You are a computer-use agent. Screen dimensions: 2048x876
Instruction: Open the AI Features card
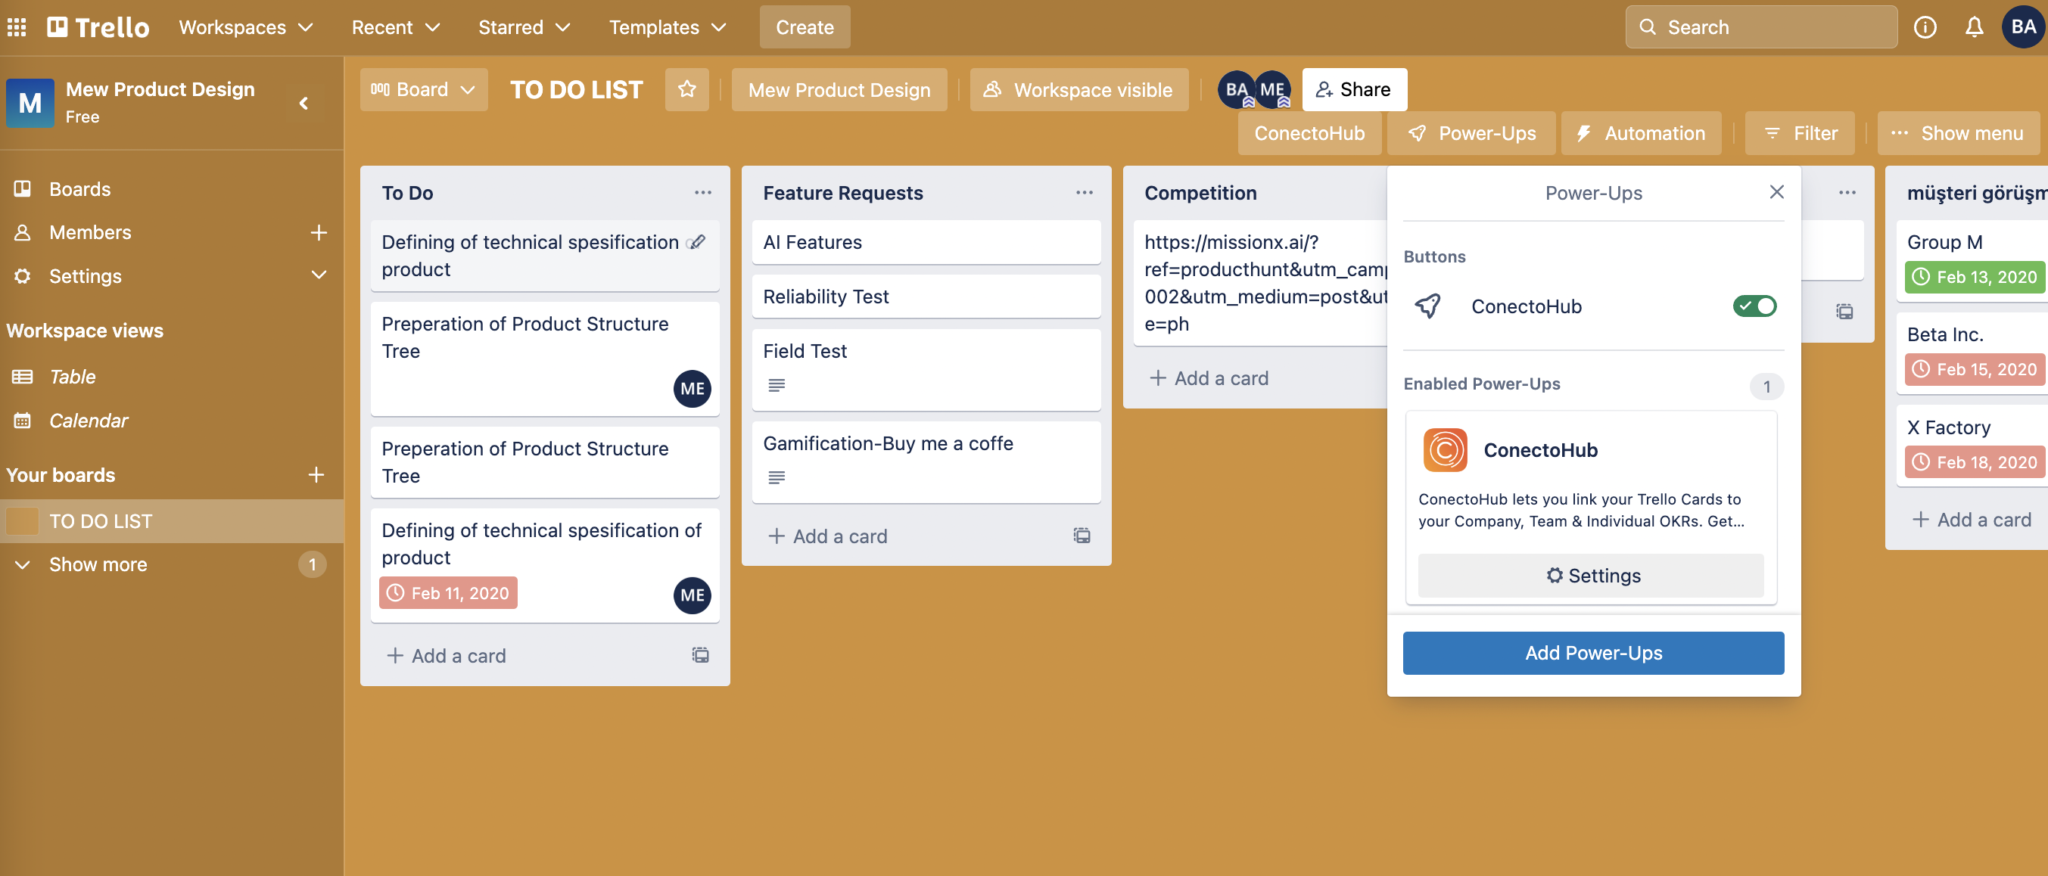click(926, 242)
